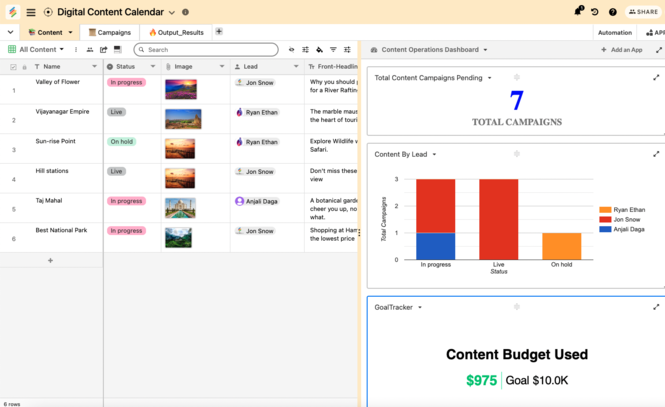Switch to the Campaigns tab
The image size is (665, 407).
110,32
